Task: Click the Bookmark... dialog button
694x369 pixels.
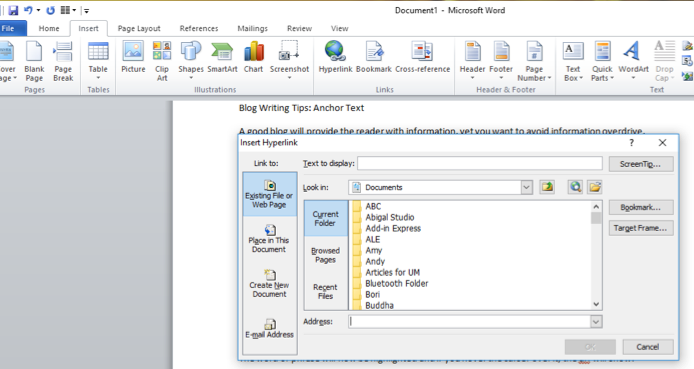Action: pyautogui.click(x=641, y=207)
